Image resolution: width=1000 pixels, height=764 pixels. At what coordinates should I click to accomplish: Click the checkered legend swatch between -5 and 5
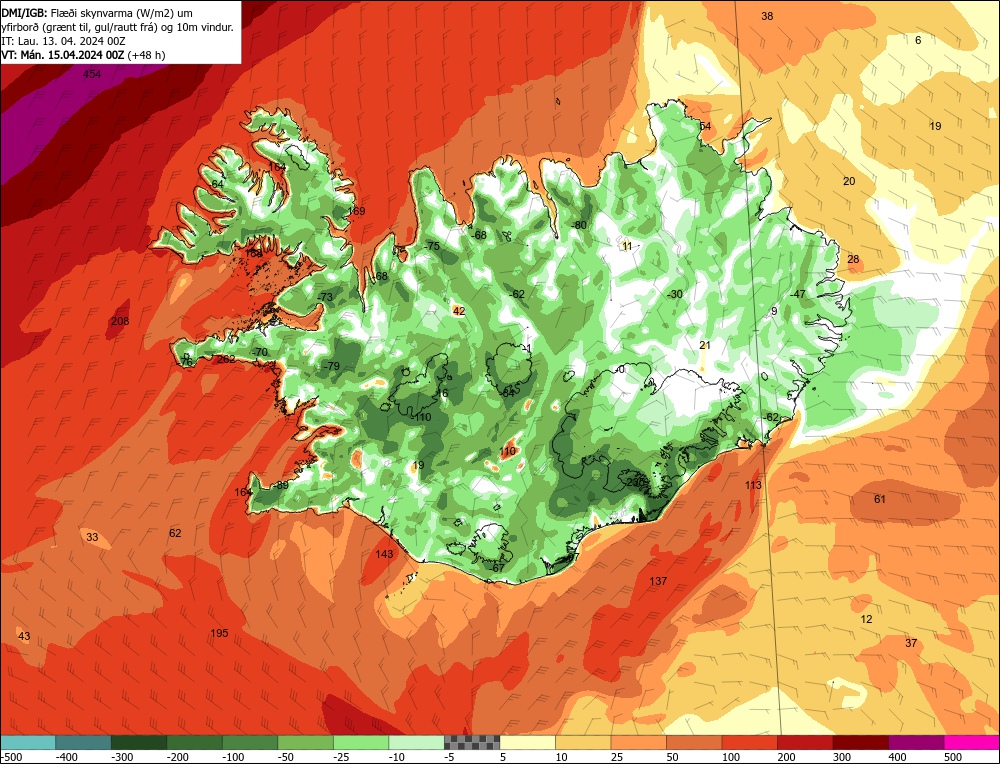point(472,742)
